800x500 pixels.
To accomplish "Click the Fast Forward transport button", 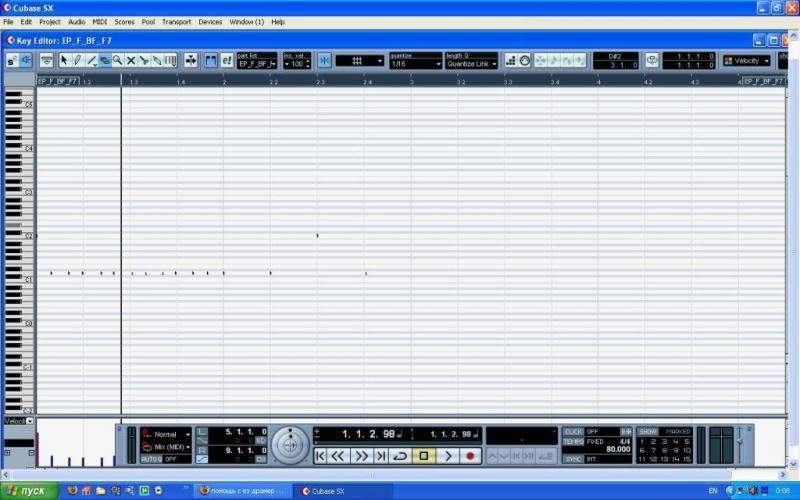I will [361, 456].
